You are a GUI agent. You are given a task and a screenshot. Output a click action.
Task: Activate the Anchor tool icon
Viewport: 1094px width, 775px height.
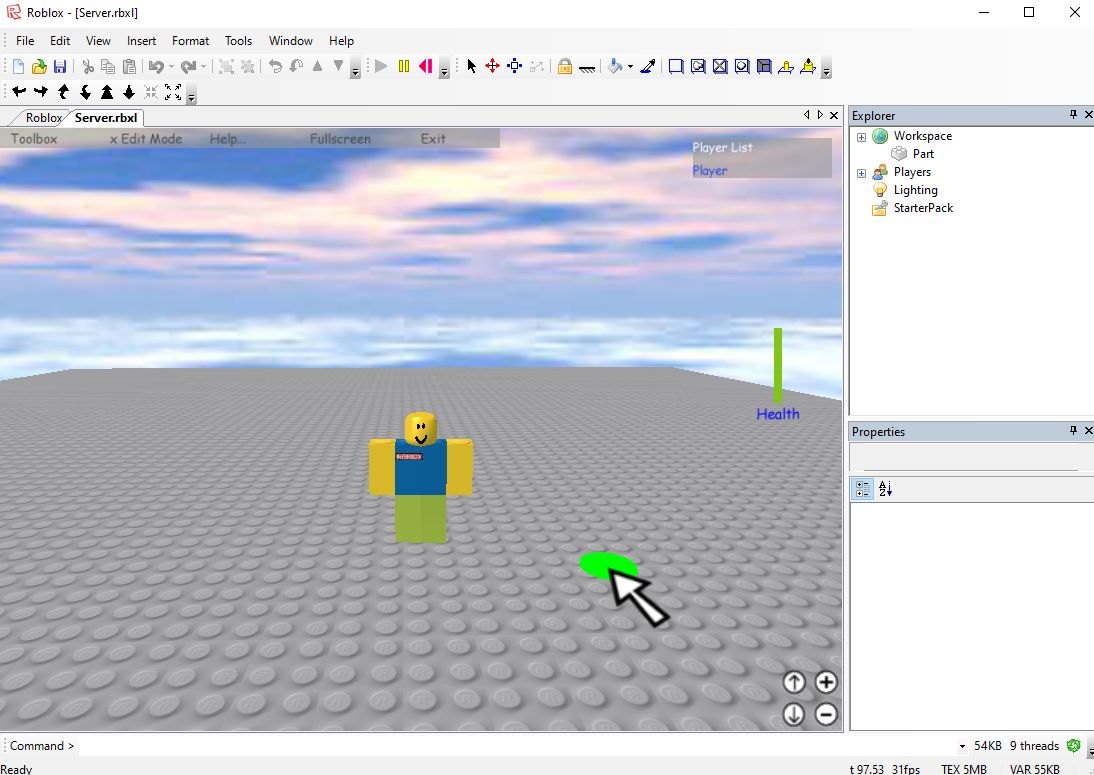(587, 67)
